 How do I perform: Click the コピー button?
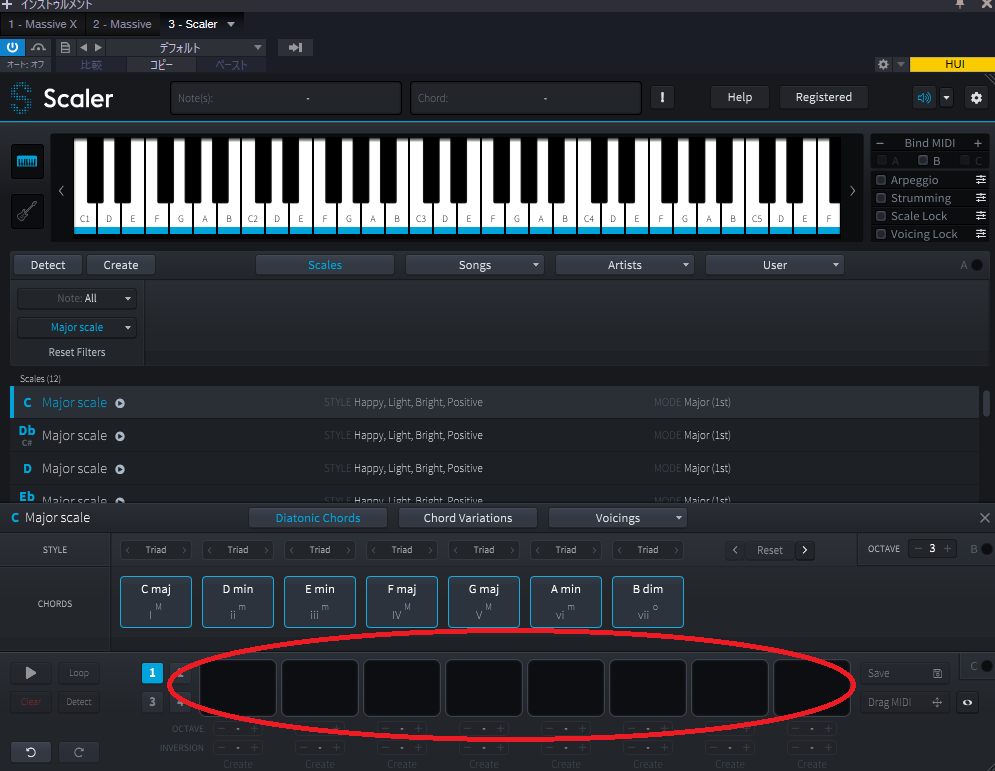(x=161, y=65)
